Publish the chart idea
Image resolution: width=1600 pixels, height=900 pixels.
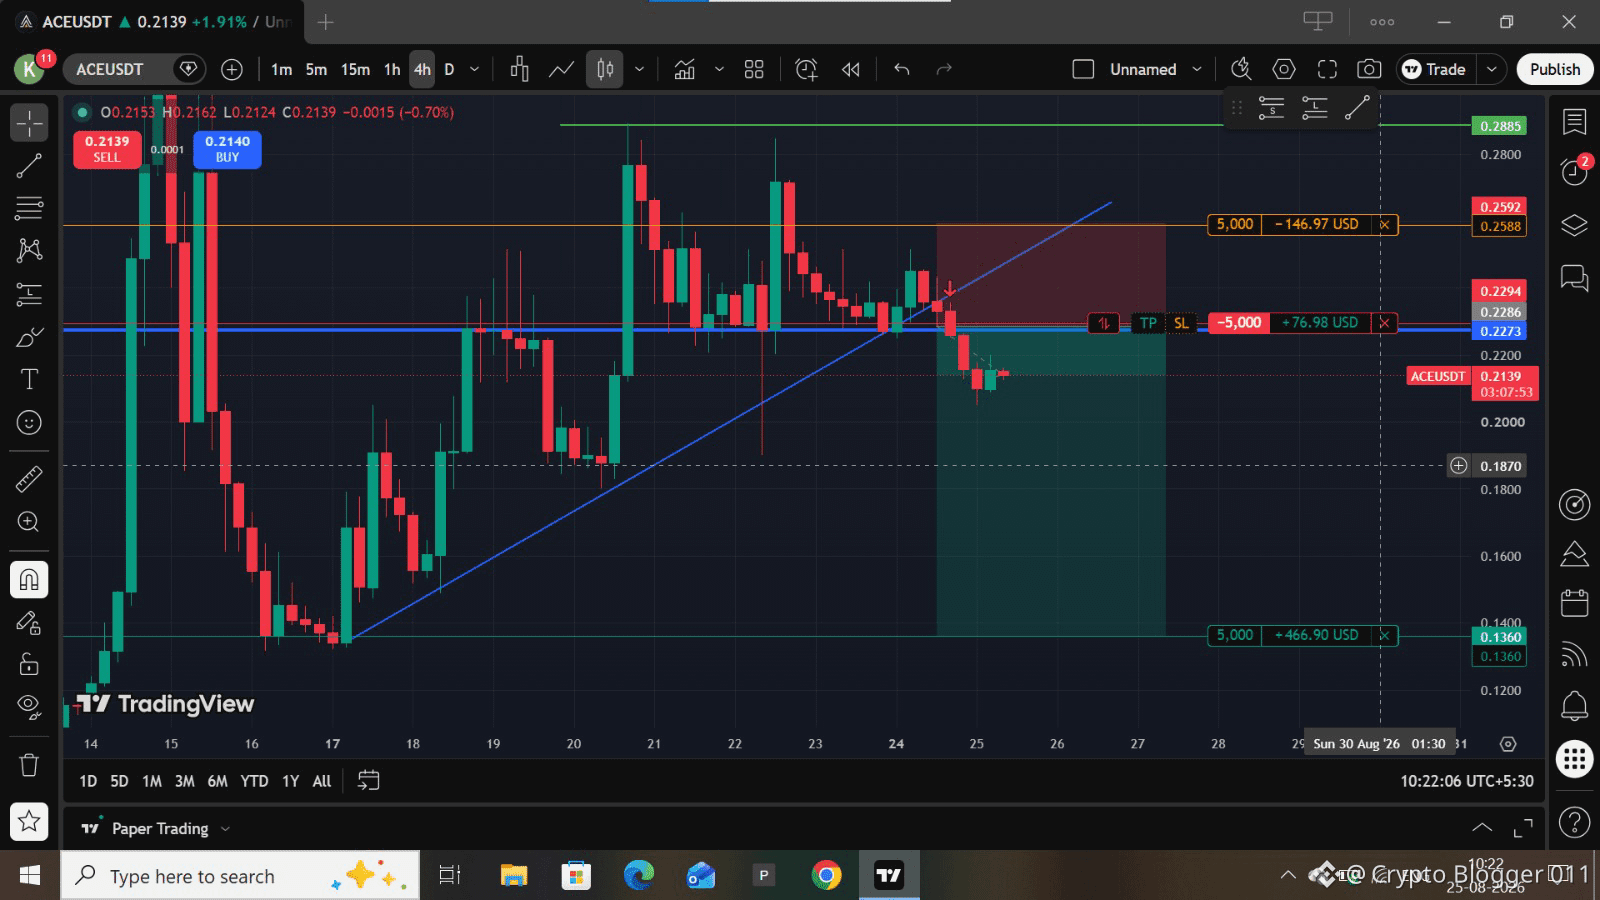tap(1555, 69)
